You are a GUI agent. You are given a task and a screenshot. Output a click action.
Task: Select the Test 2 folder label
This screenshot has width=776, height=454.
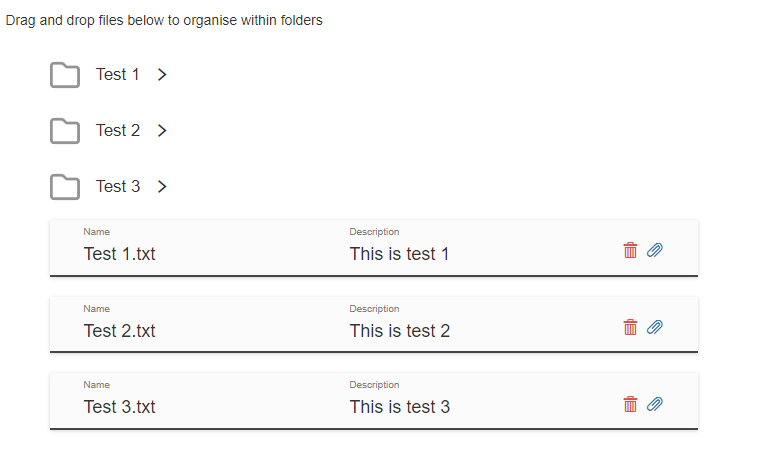coord(118,131)
